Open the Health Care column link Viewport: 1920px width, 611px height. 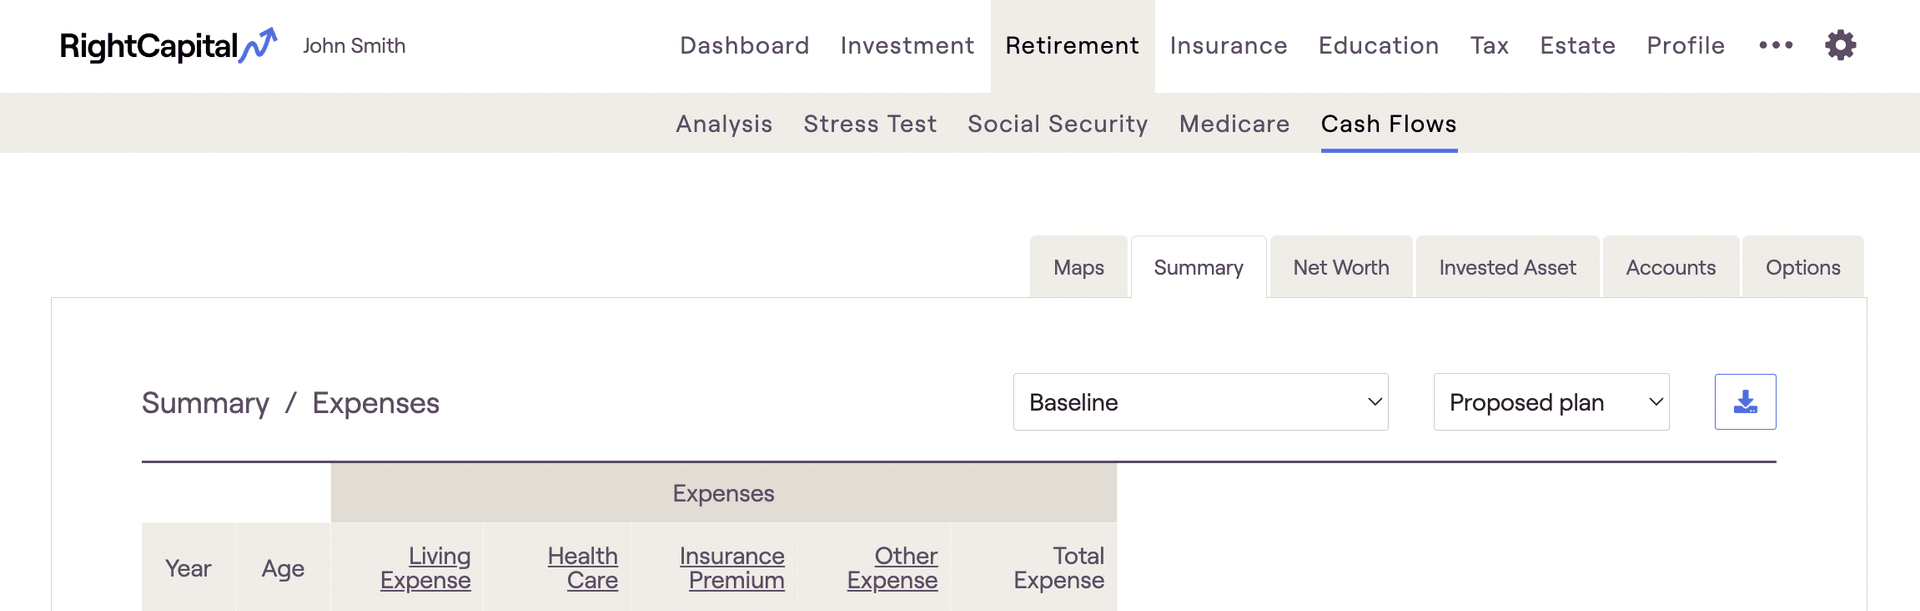pyautogui.click(x=583, y=568)
